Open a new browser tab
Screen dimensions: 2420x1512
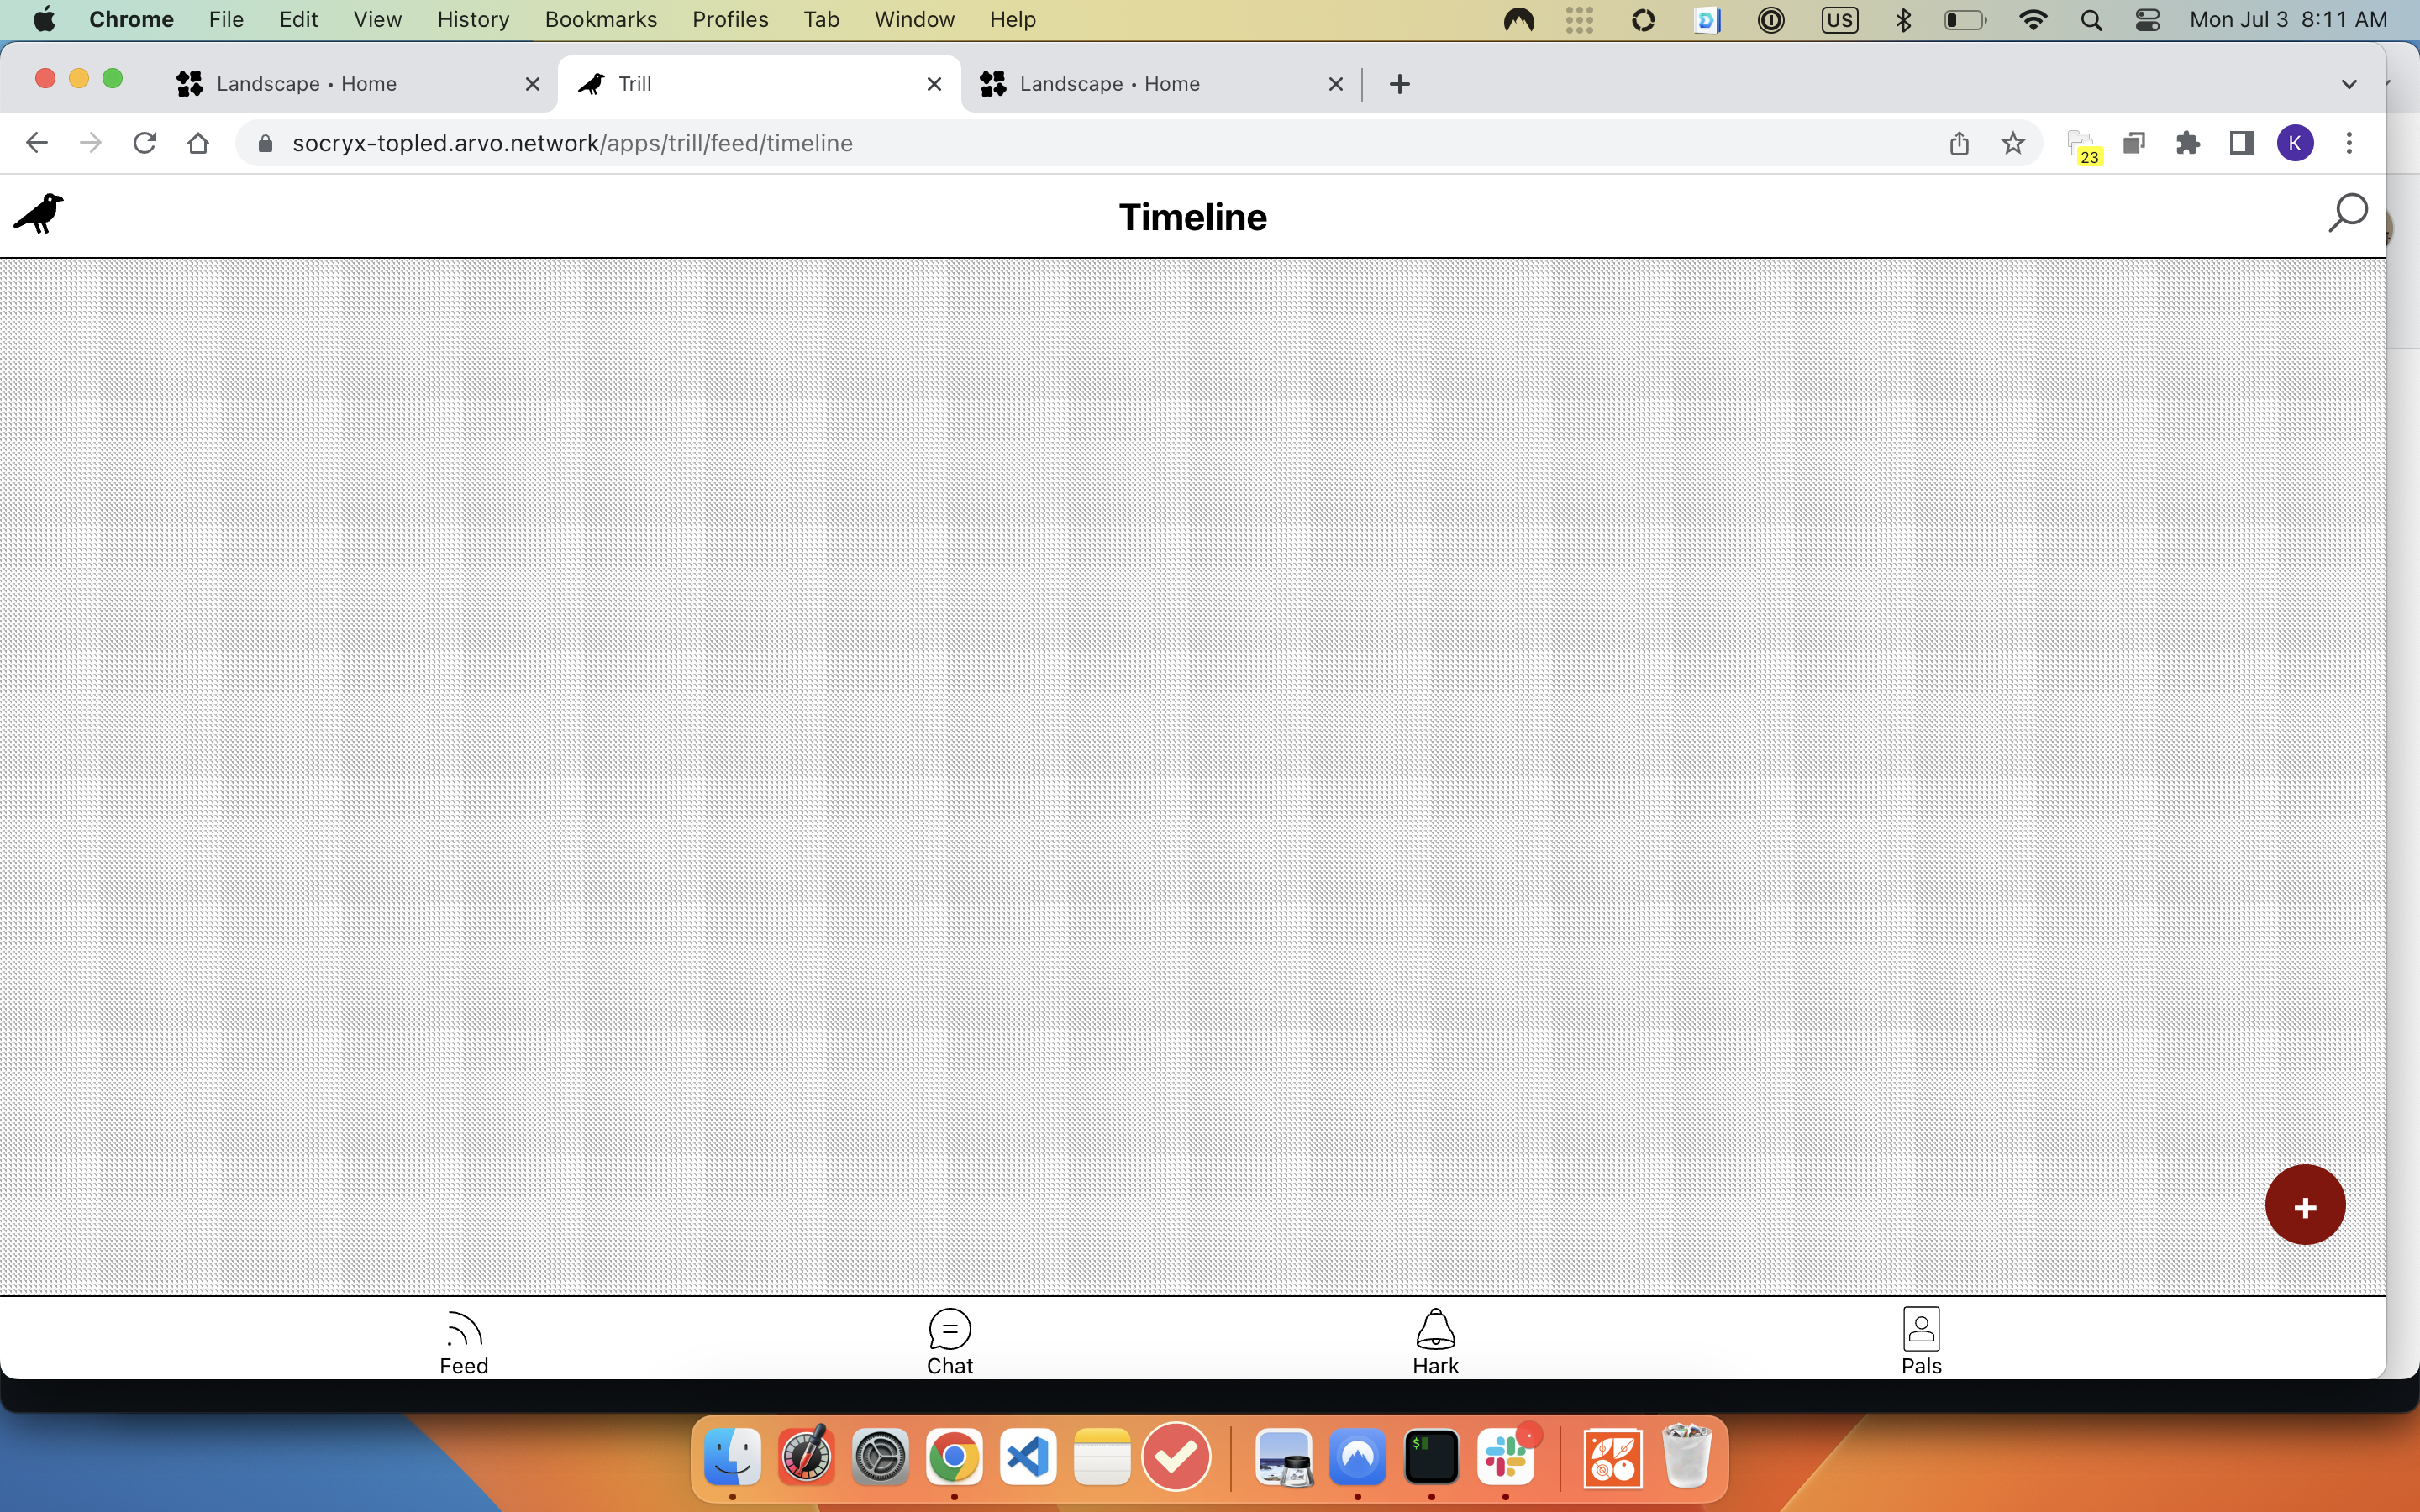[1399, 84]
